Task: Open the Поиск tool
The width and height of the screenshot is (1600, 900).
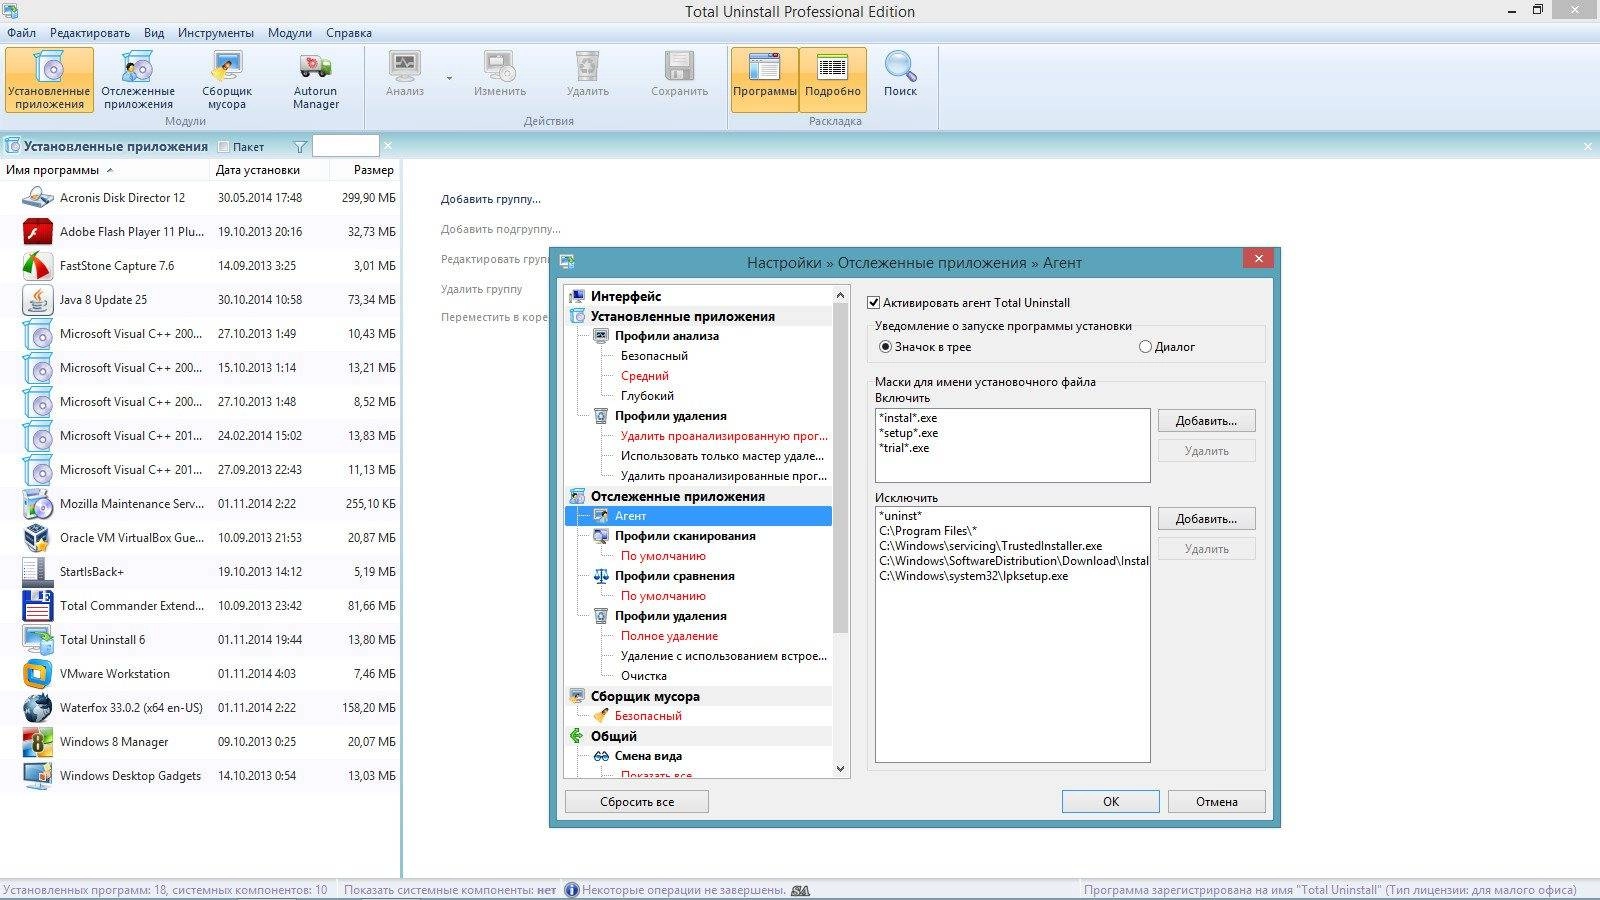Action: (900, 75)
